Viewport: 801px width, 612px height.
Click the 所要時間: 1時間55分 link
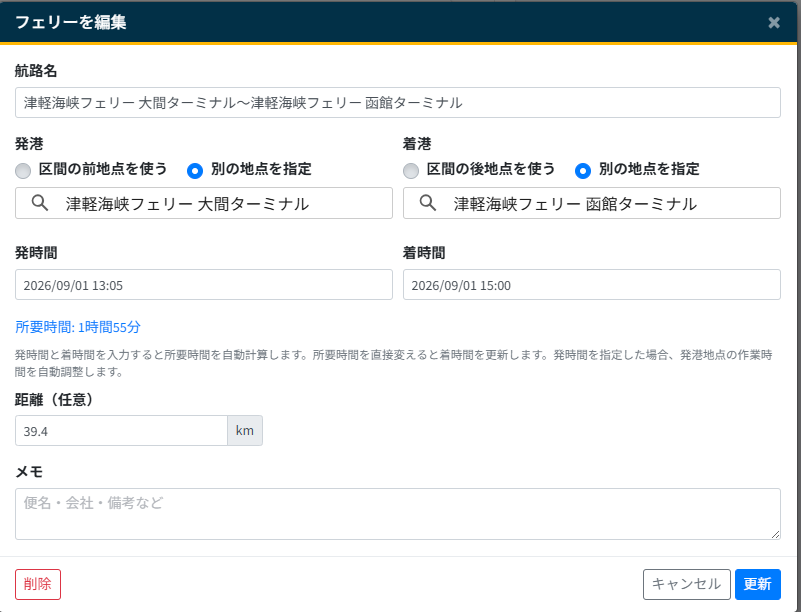(x=78, y=327)
